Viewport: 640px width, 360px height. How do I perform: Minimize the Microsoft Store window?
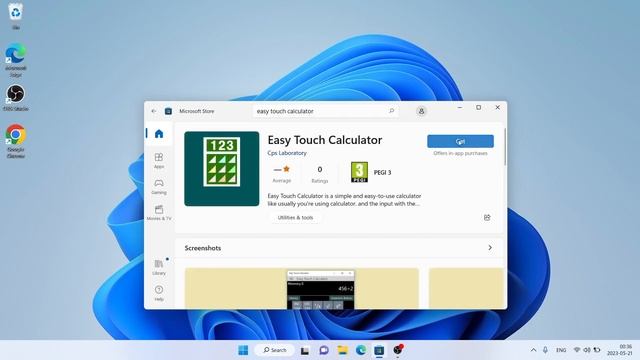460,107
